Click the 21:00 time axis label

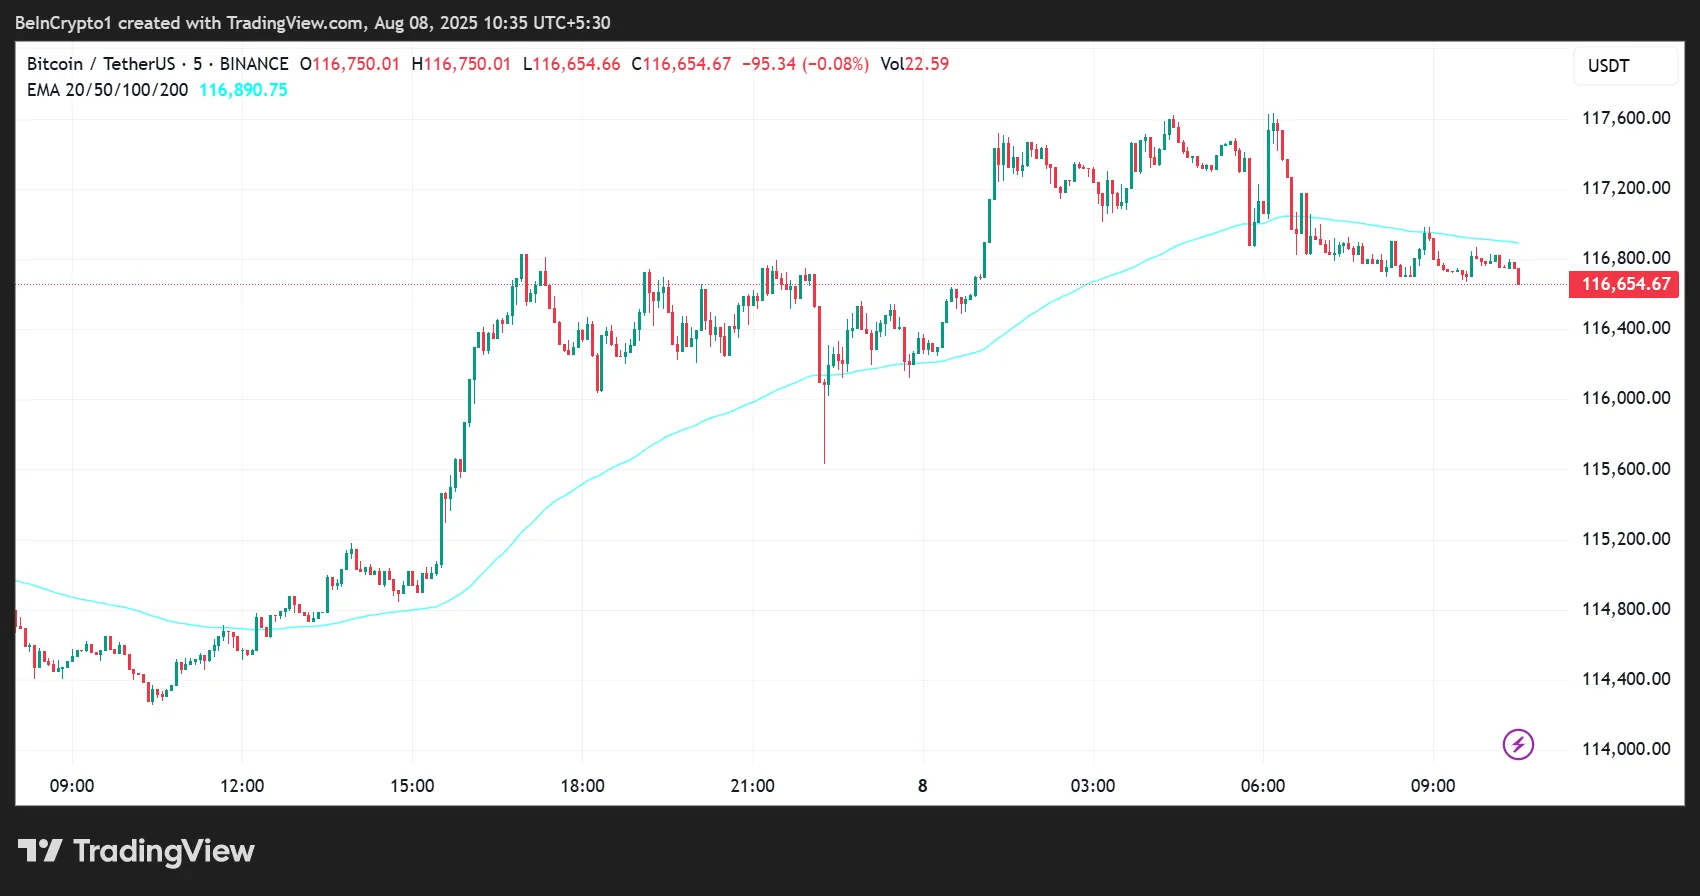[x=752, y=786]
